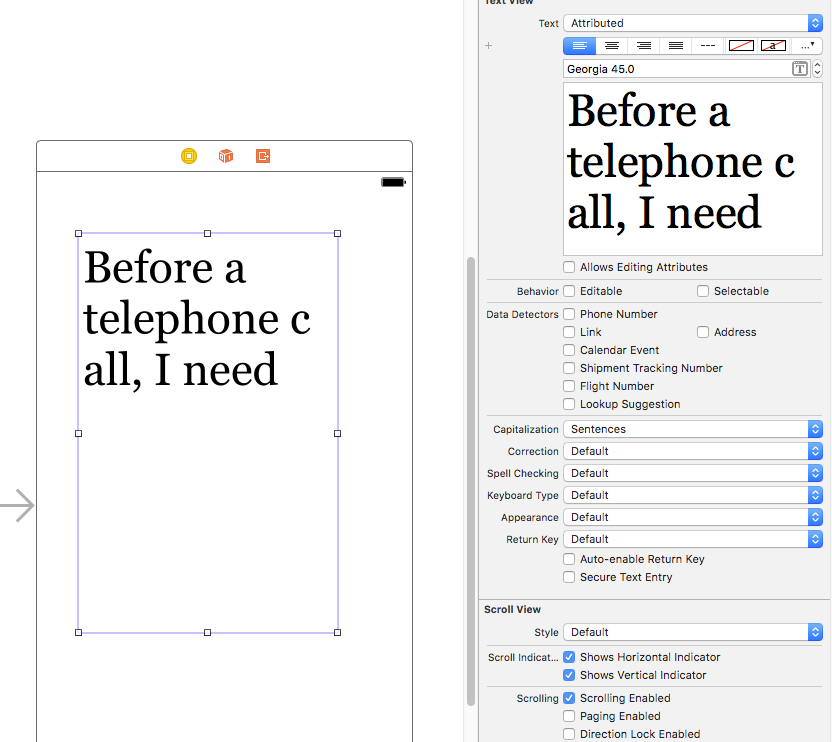
Task: Uncheck Shows Horizontal Indicator
Action: (569, 657)
